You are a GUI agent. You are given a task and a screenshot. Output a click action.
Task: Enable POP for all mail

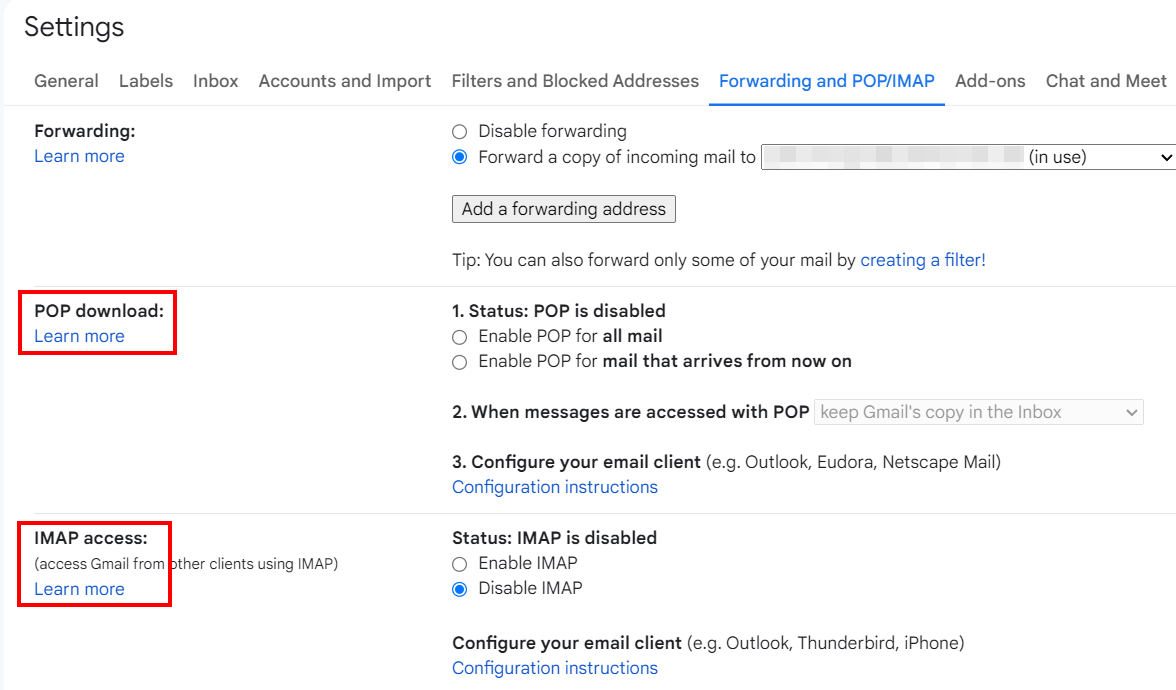(460, 337)
